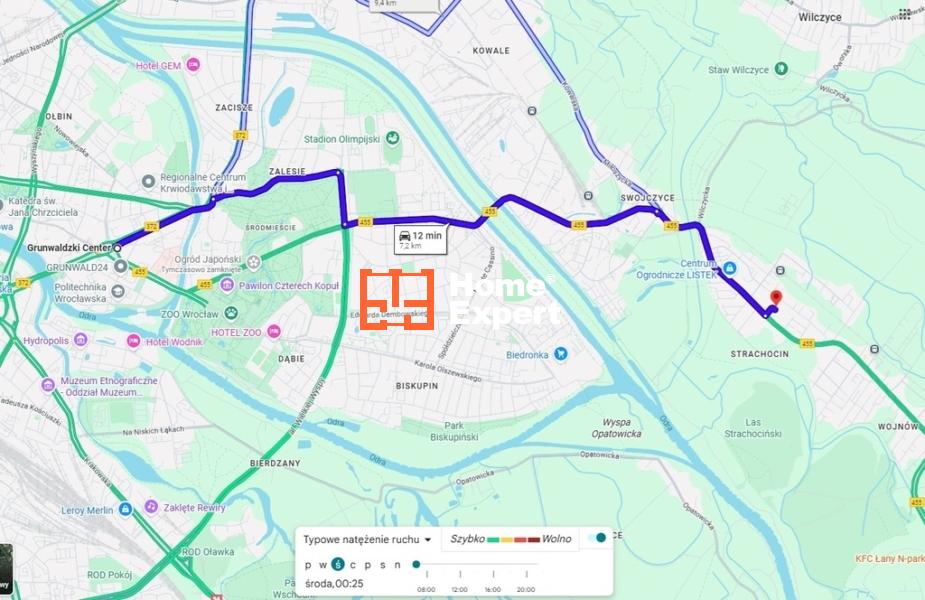Open the Typowe natężenie ruchu dropdown
The image size is (925, 600).
pos(367,539)
